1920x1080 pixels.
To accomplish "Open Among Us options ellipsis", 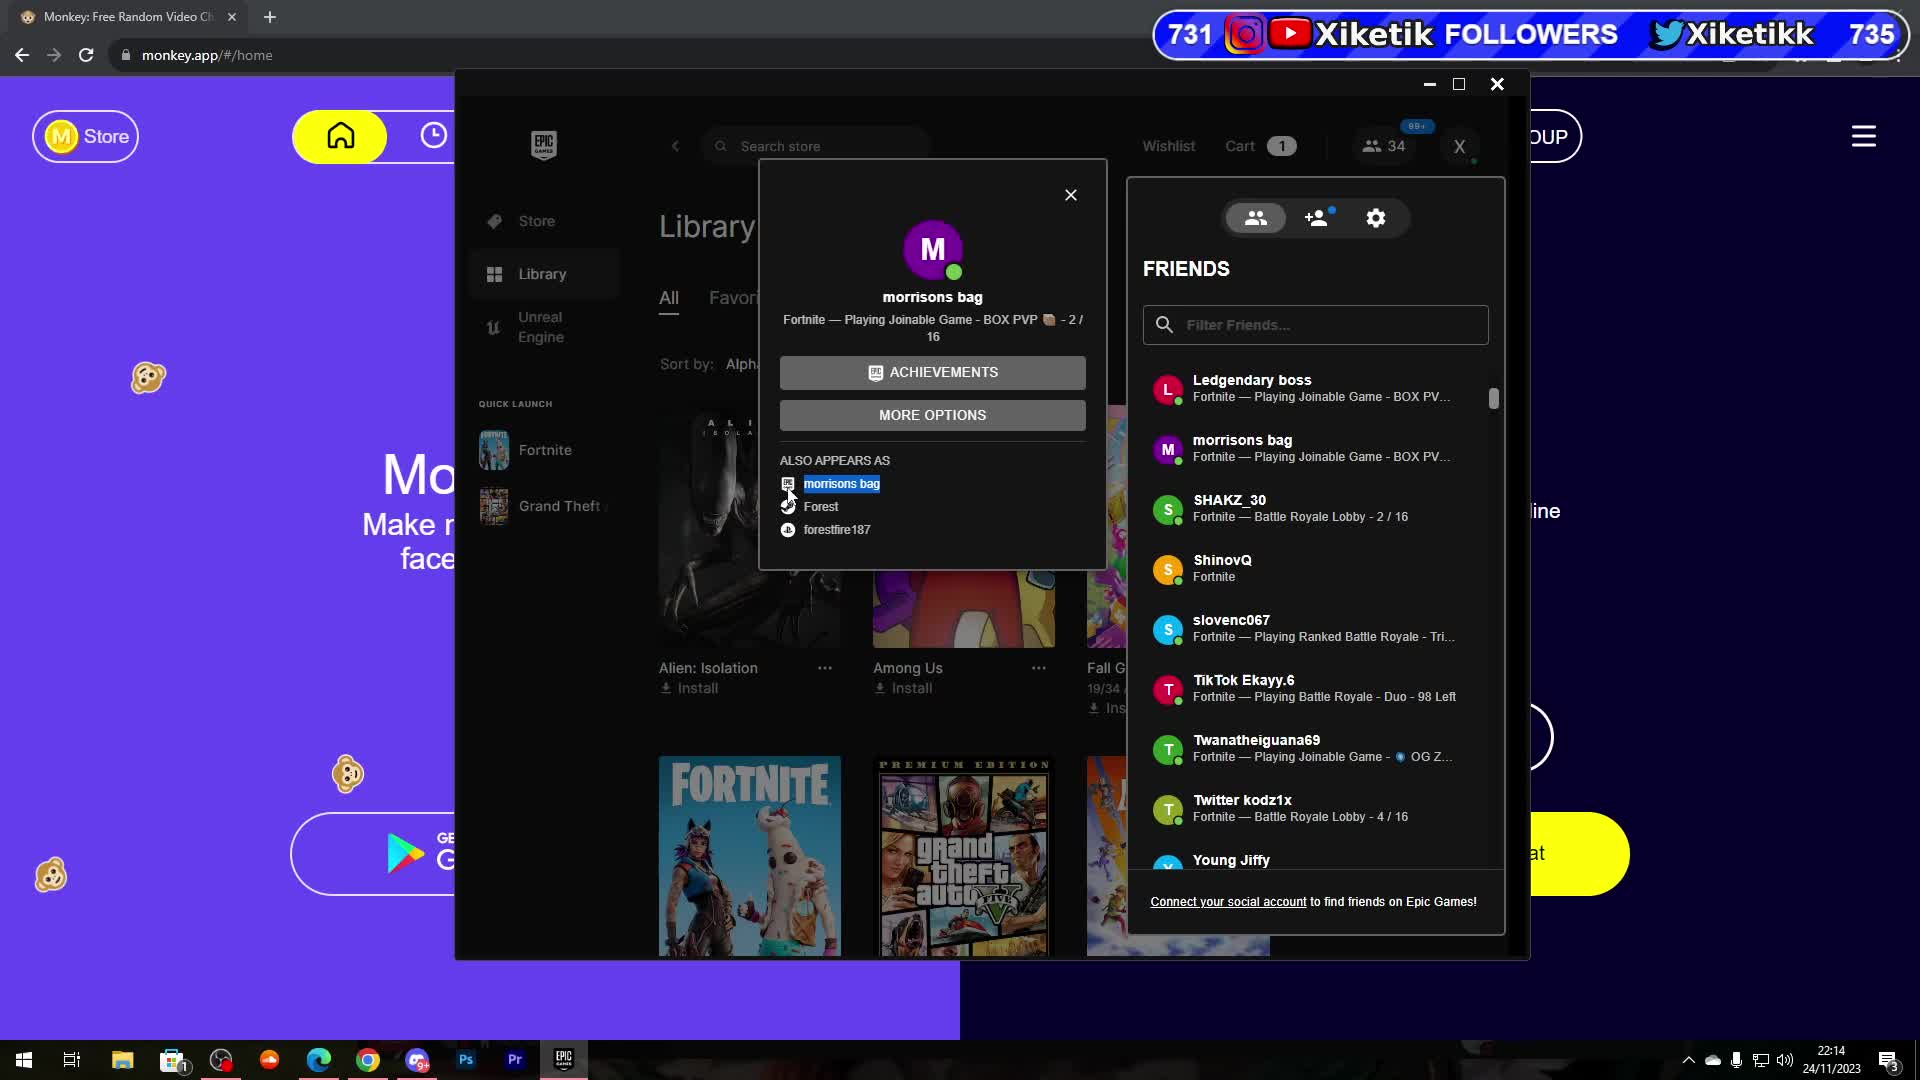I will click(1039, 668).
